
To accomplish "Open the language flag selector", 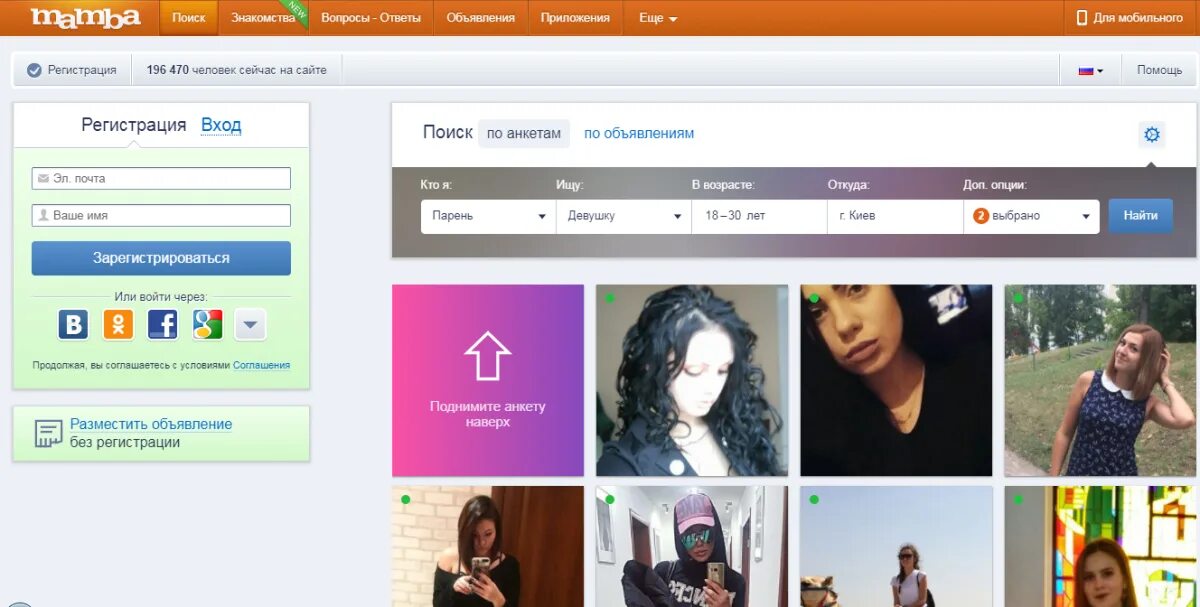I will coord(1090,71).
